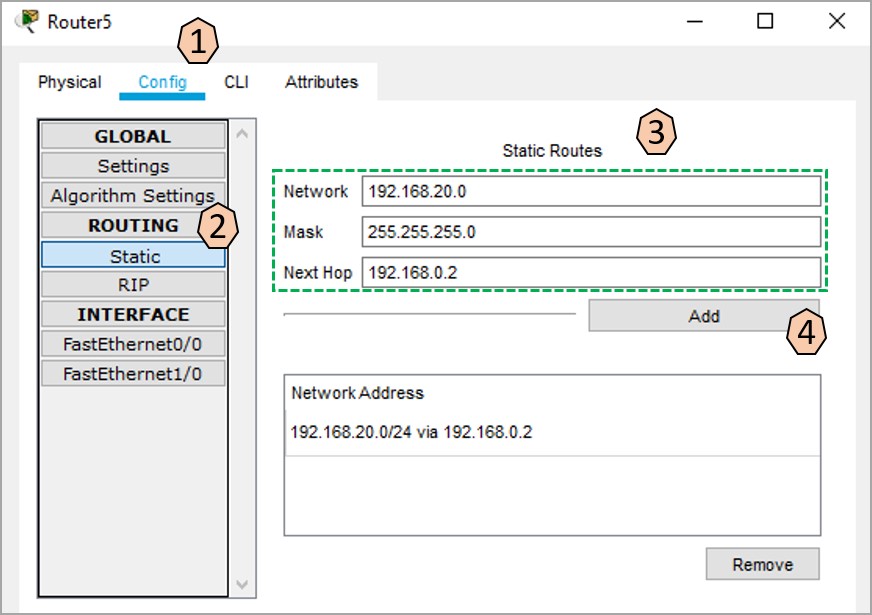The height and width of the screenshot is (615, 872).
Task: Click inside the Mask field
Action: [590, 231]
